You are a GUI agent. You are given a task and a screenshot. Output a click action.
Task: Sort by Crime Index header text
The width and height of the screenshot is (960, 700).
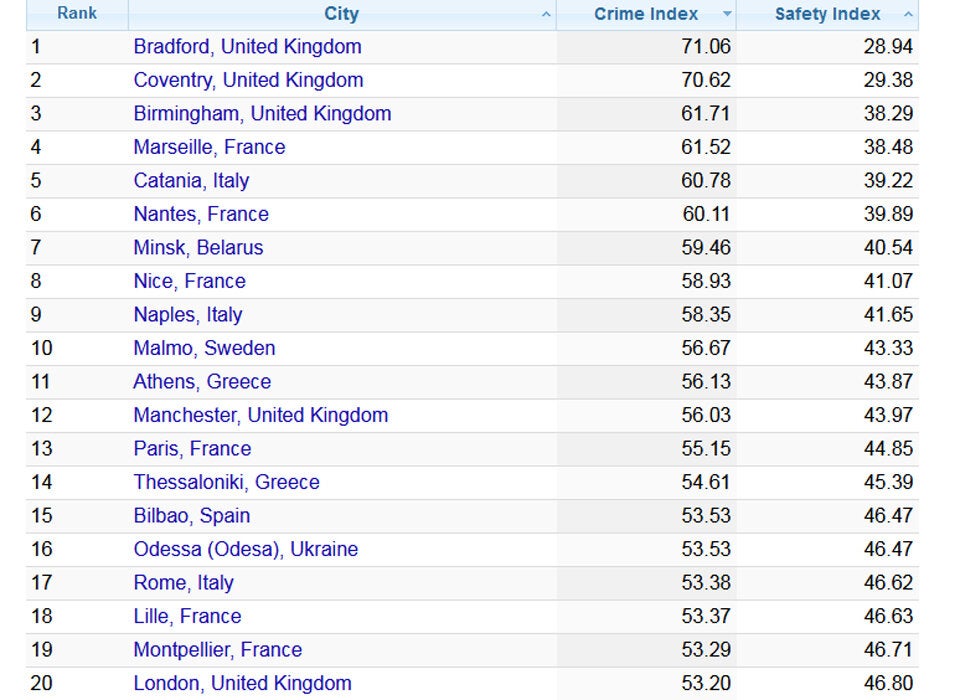pos(646,14)
